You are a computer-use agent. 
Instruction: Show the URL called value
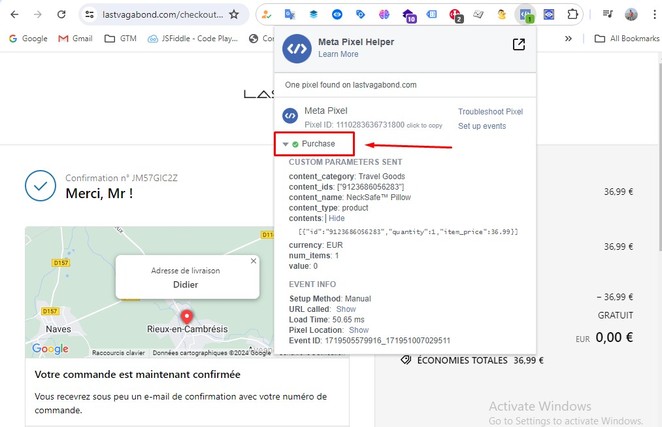346,309
